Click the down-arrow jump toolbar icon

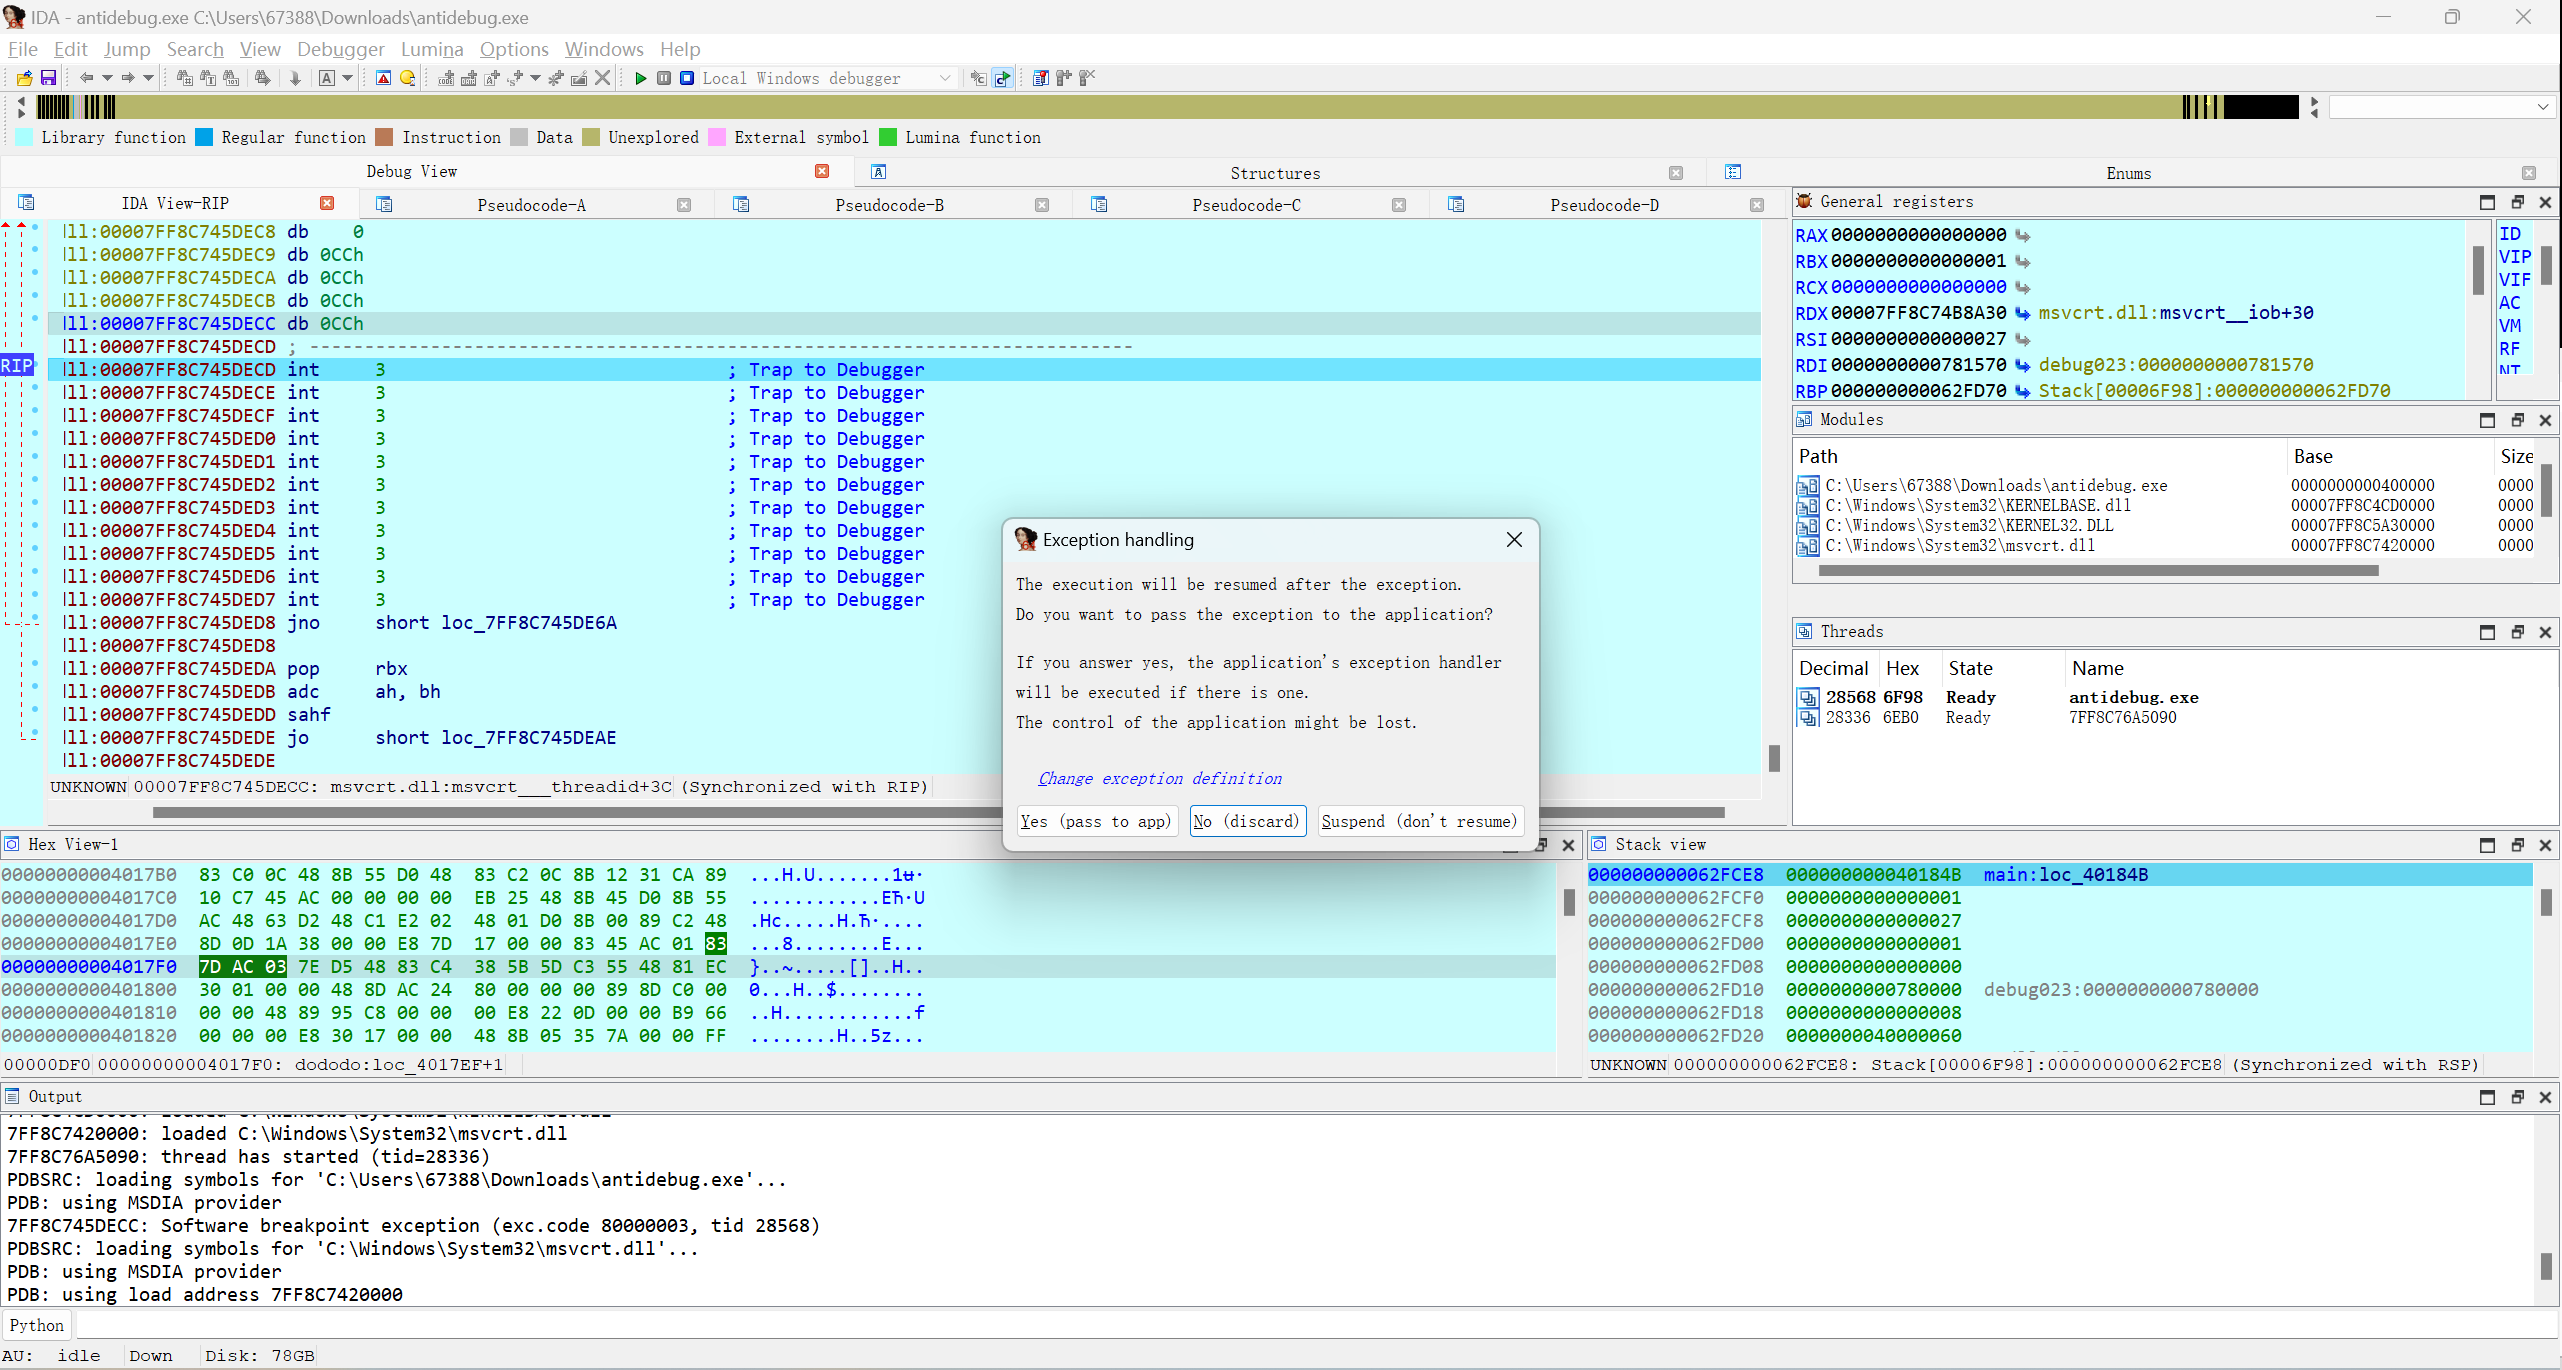(295, 78)
